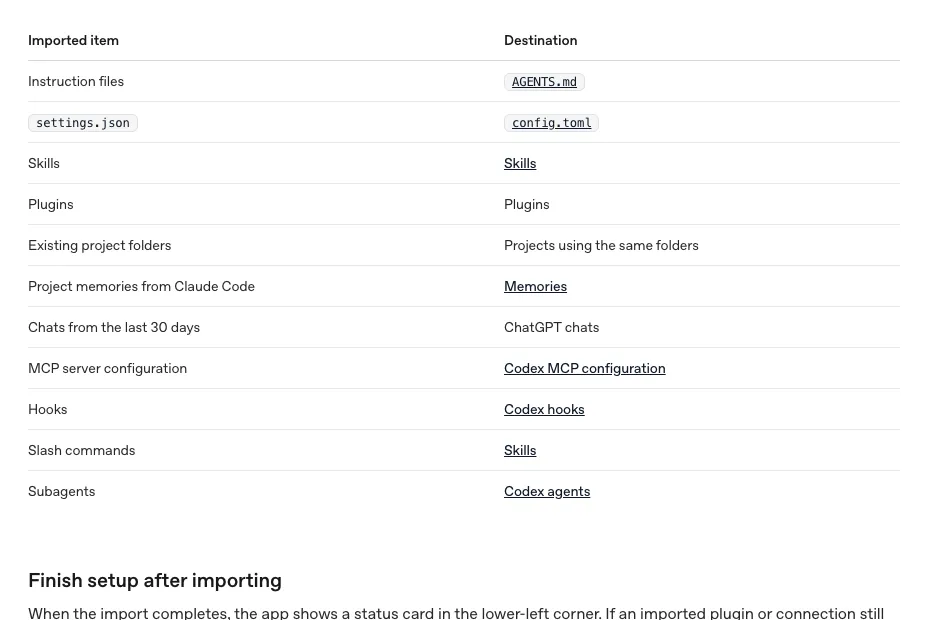Select the Instruction files table cell
Image resolution: width=928 pixels, height=620 pixels.
pyautogui.click(x=76, y=82)
